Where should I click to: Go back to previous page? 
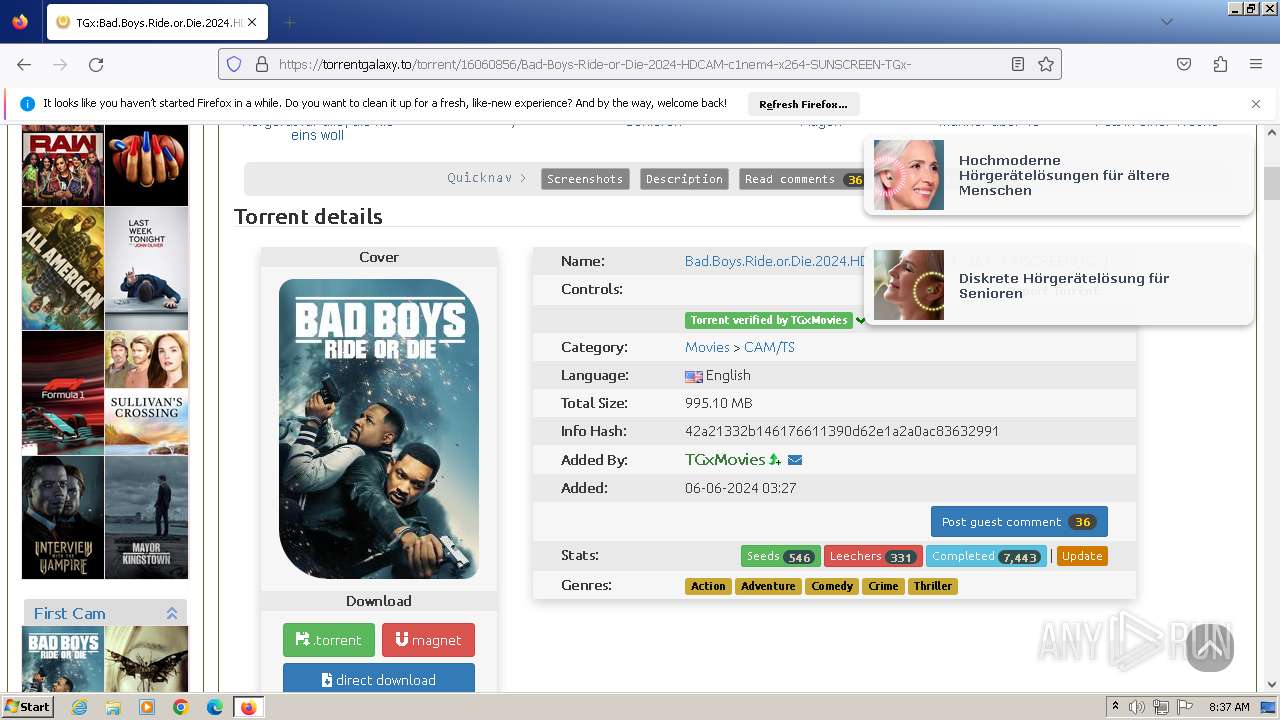point(24,64)
